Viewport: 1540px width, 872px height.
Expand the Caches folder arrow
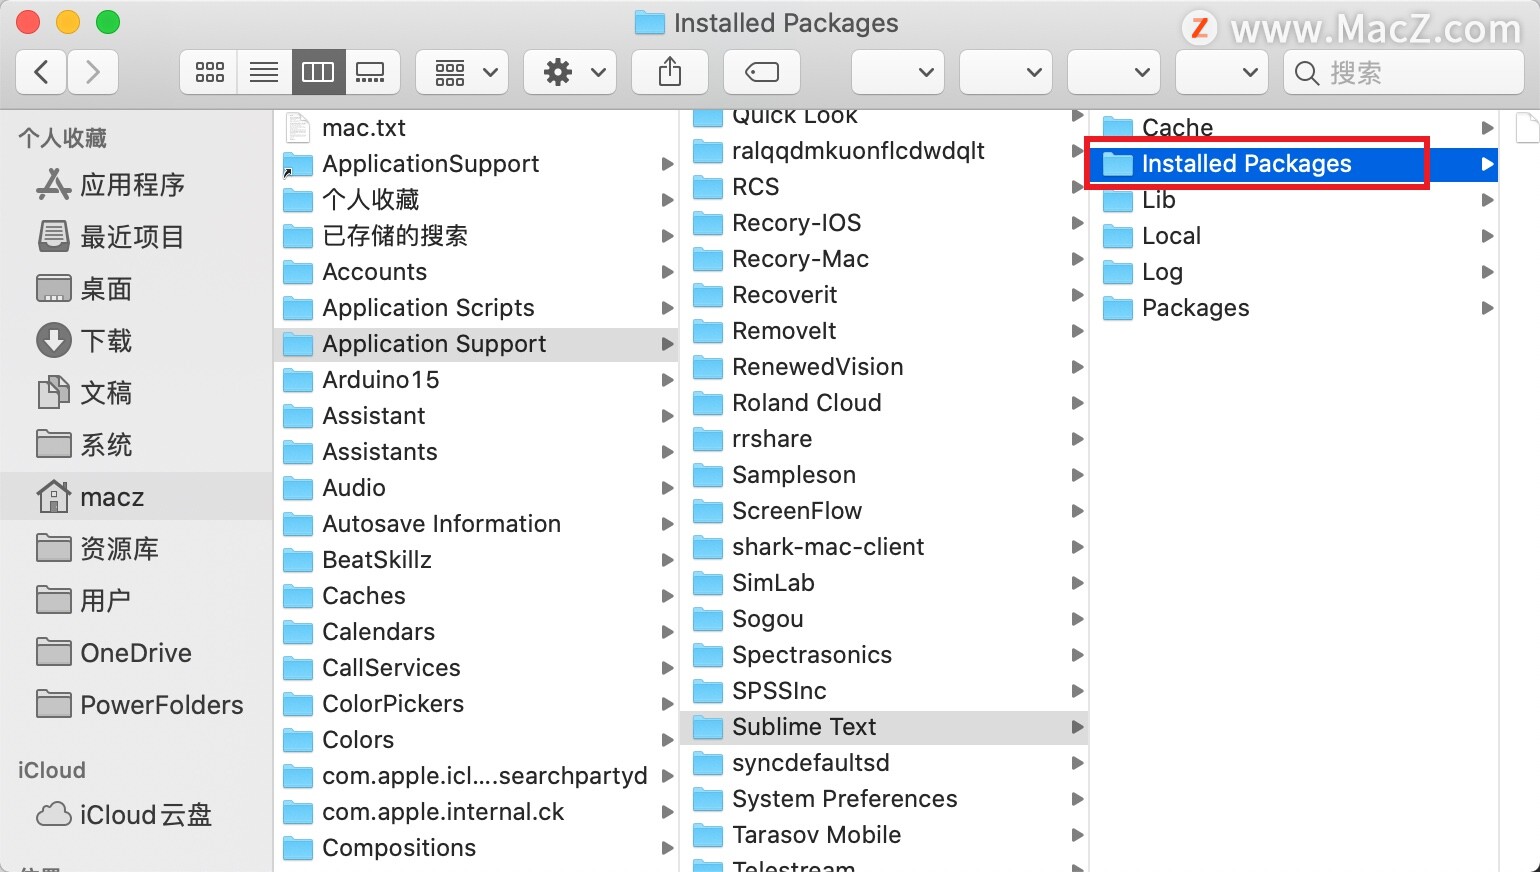(667, 596)
